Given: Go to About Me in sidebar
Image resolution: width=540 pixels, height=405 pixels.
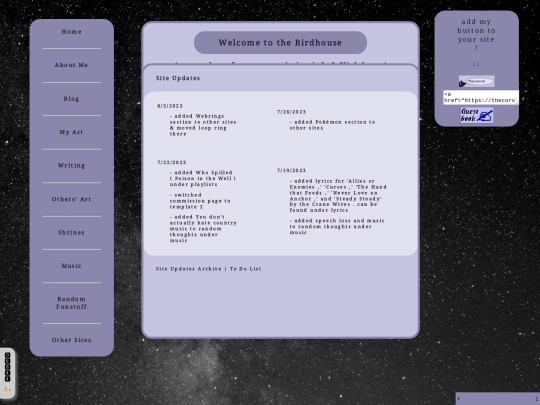Looking at the screenshot, I should click(x=72, y=65).
